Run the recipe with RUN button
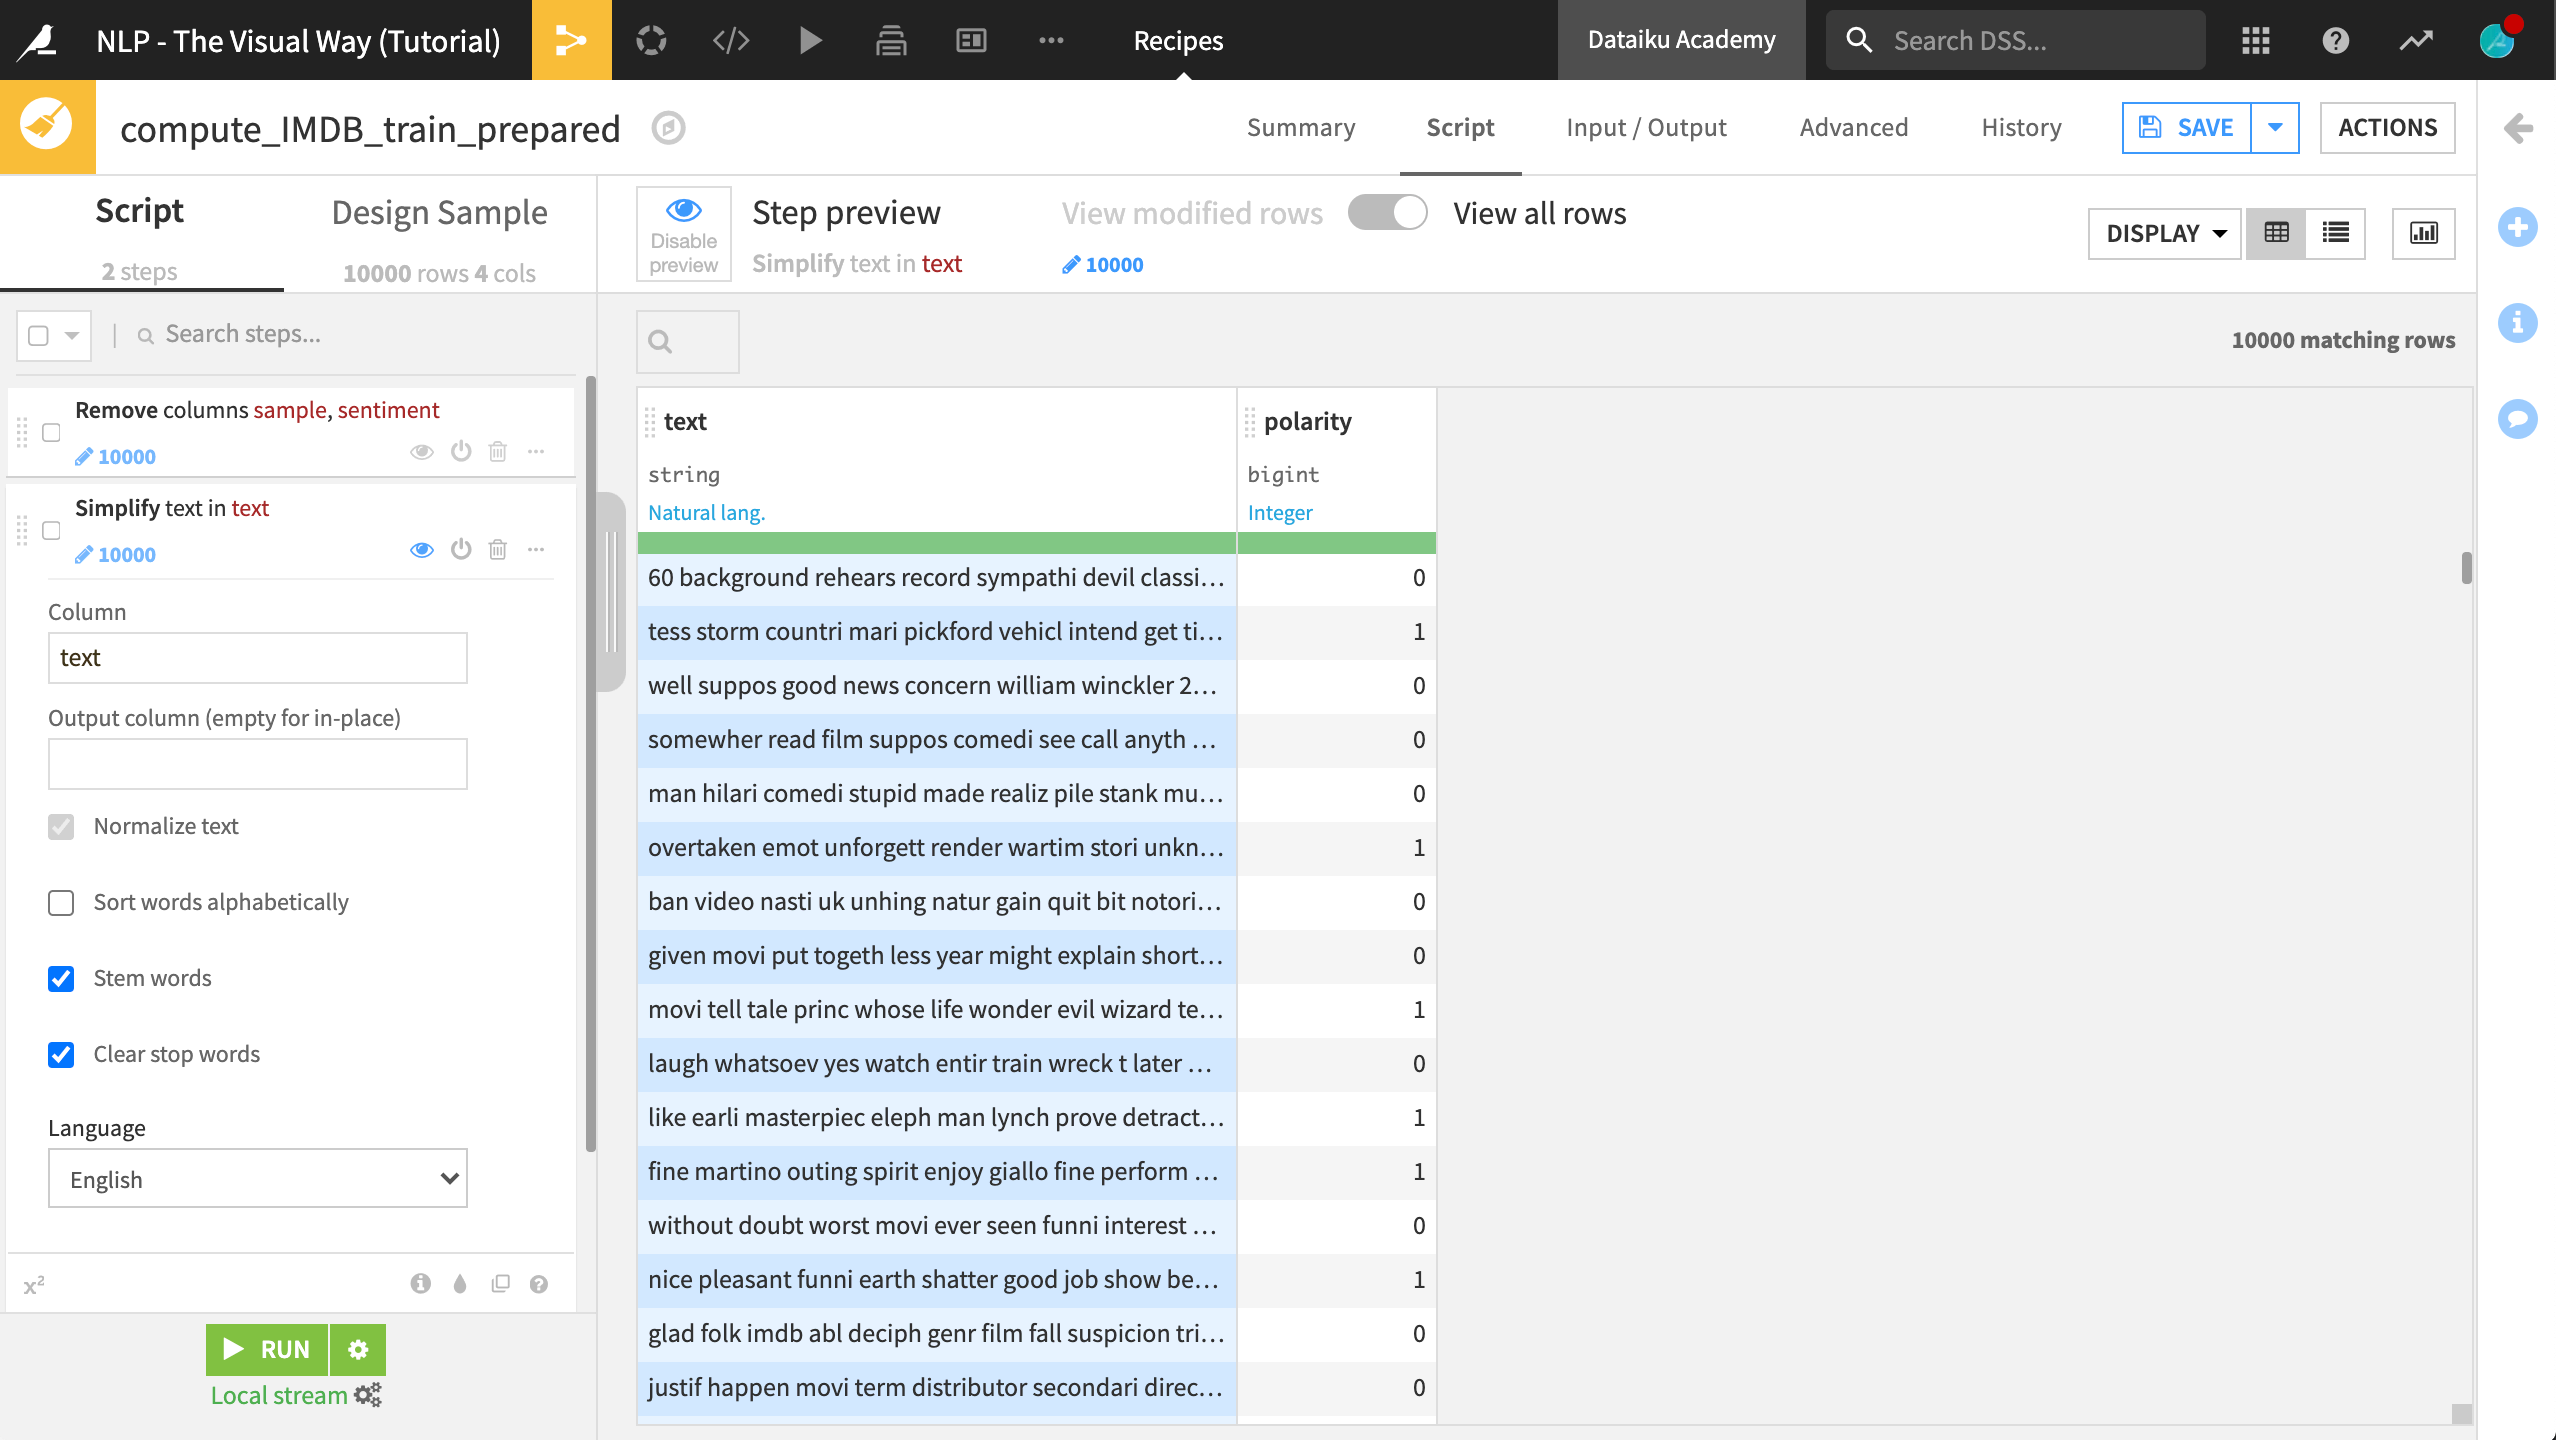Screen dimensions: 2556x1440 pos(267,1350)
